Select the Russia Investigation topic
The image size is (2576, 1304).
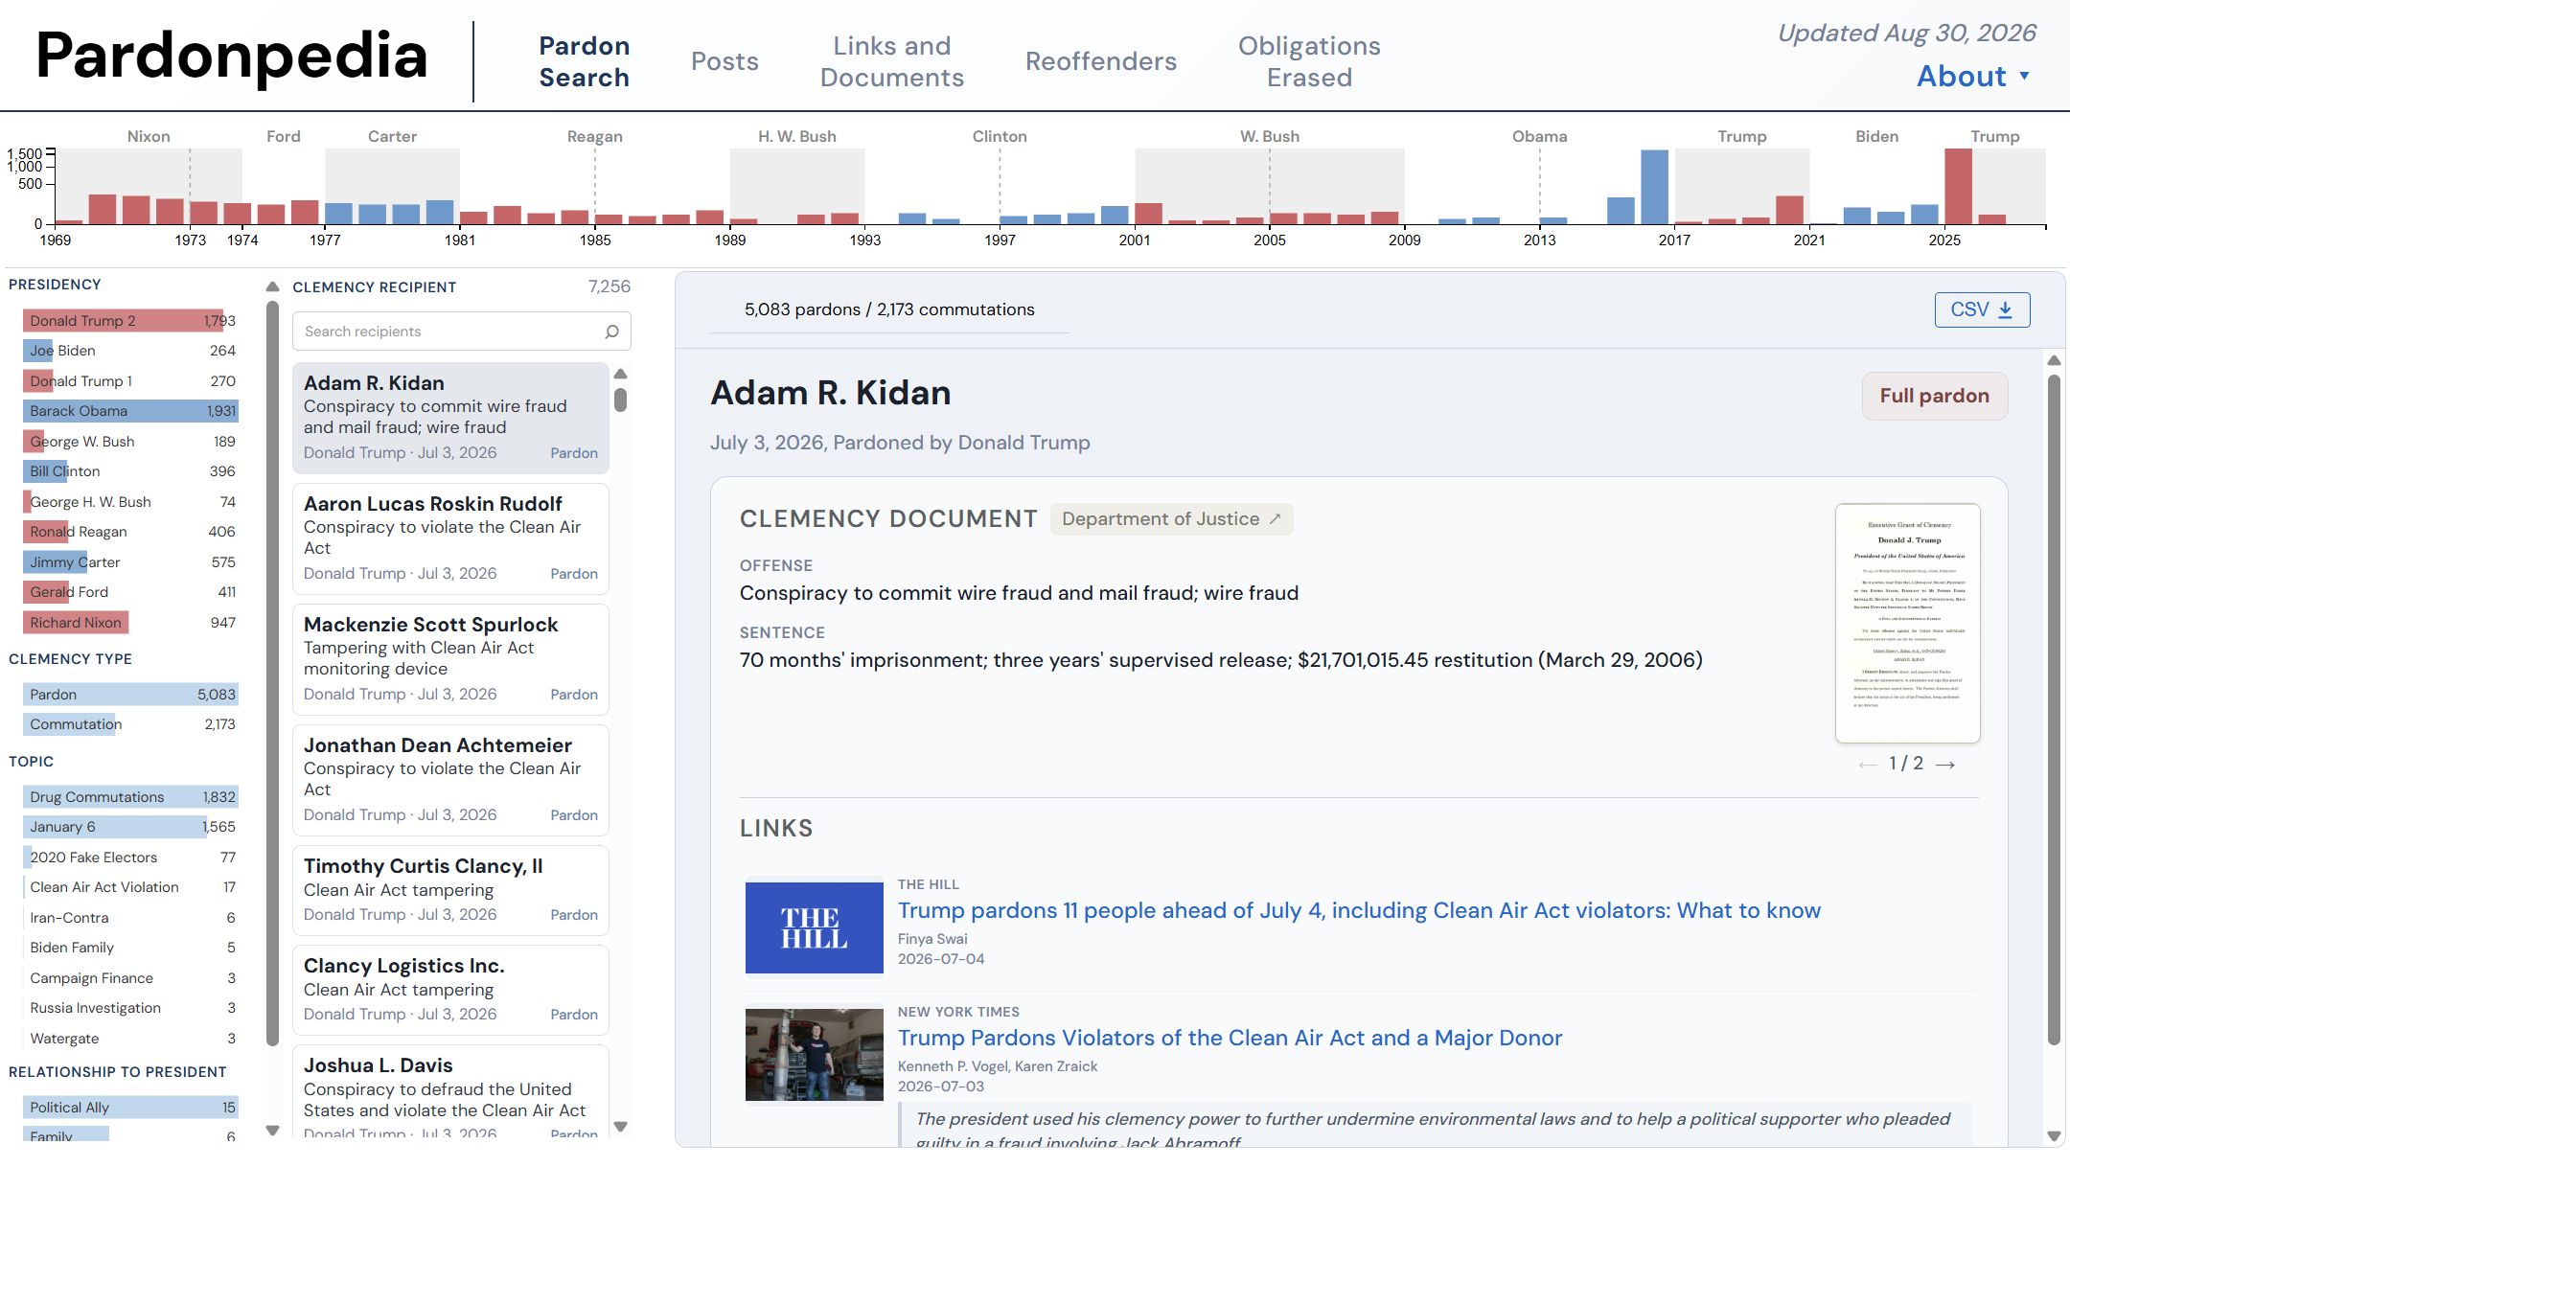coord(130,1008)
